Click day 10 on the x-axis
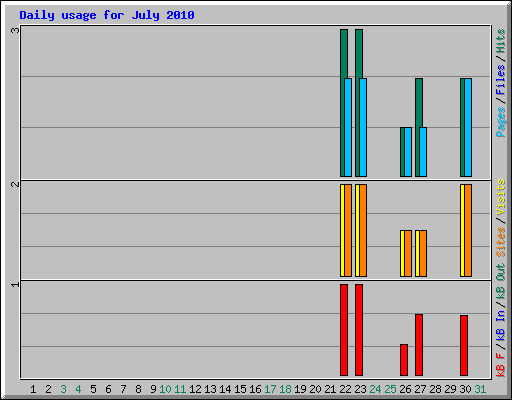This screenshot has width=512, height=400. pyautogui.click(x=165, y=389)
